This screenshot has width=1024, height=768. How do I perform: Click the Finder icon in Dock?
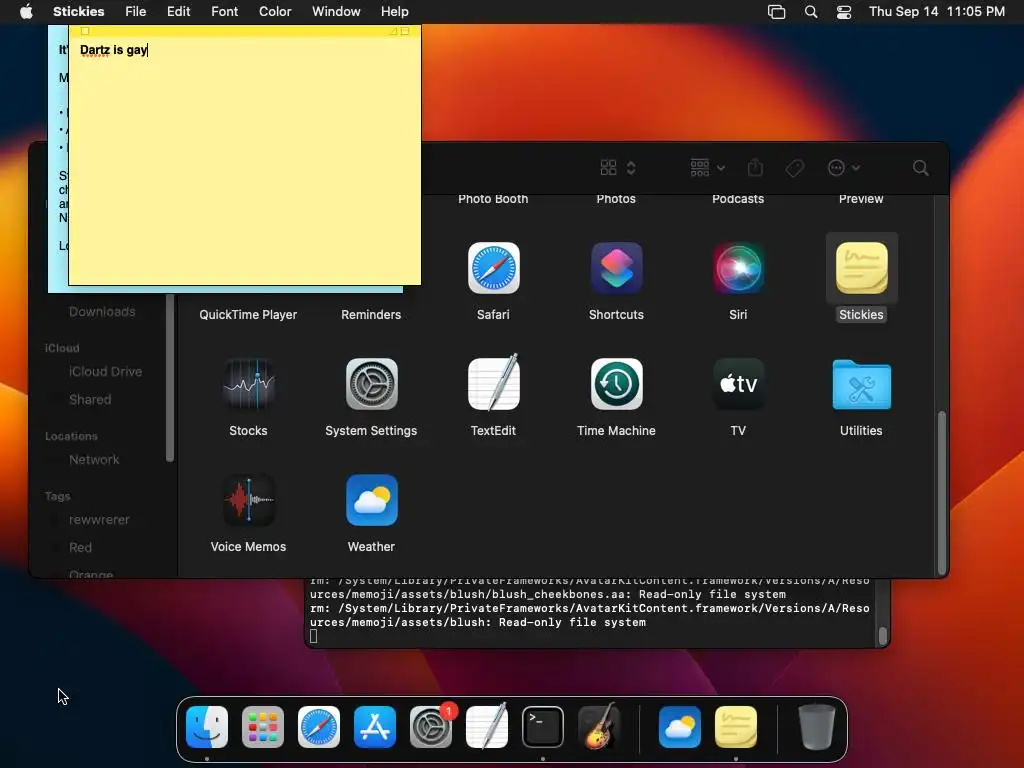(207, 727)
